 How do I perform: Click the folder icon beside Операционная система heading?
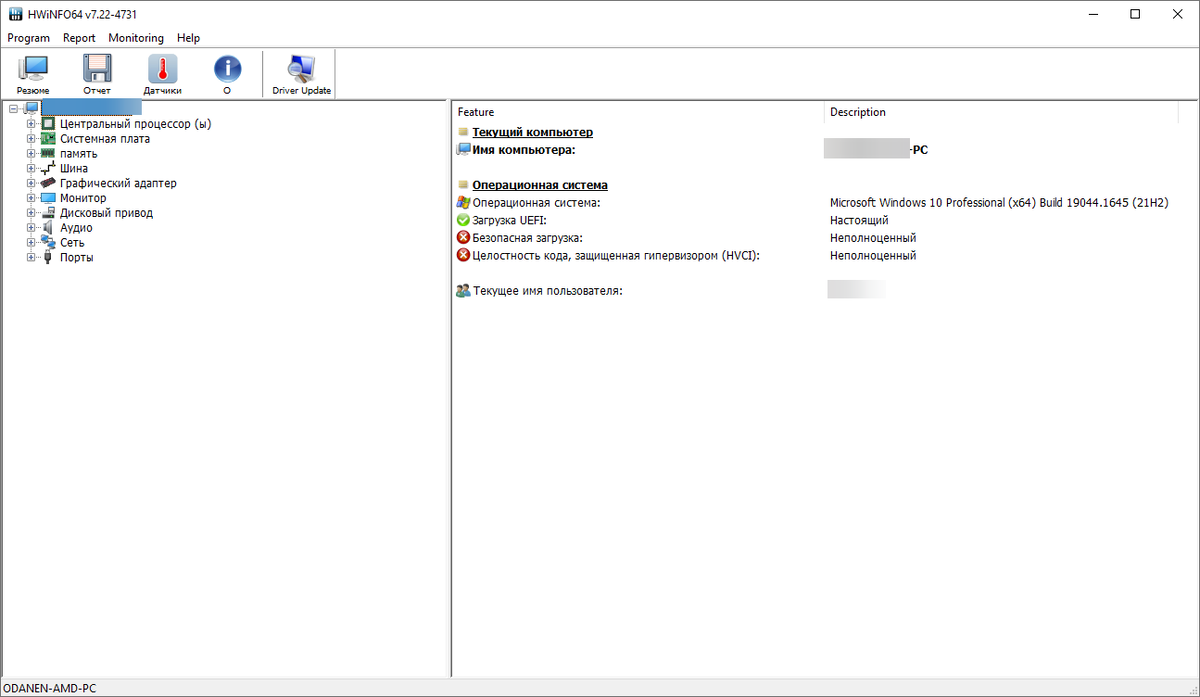tap(463, 185)
